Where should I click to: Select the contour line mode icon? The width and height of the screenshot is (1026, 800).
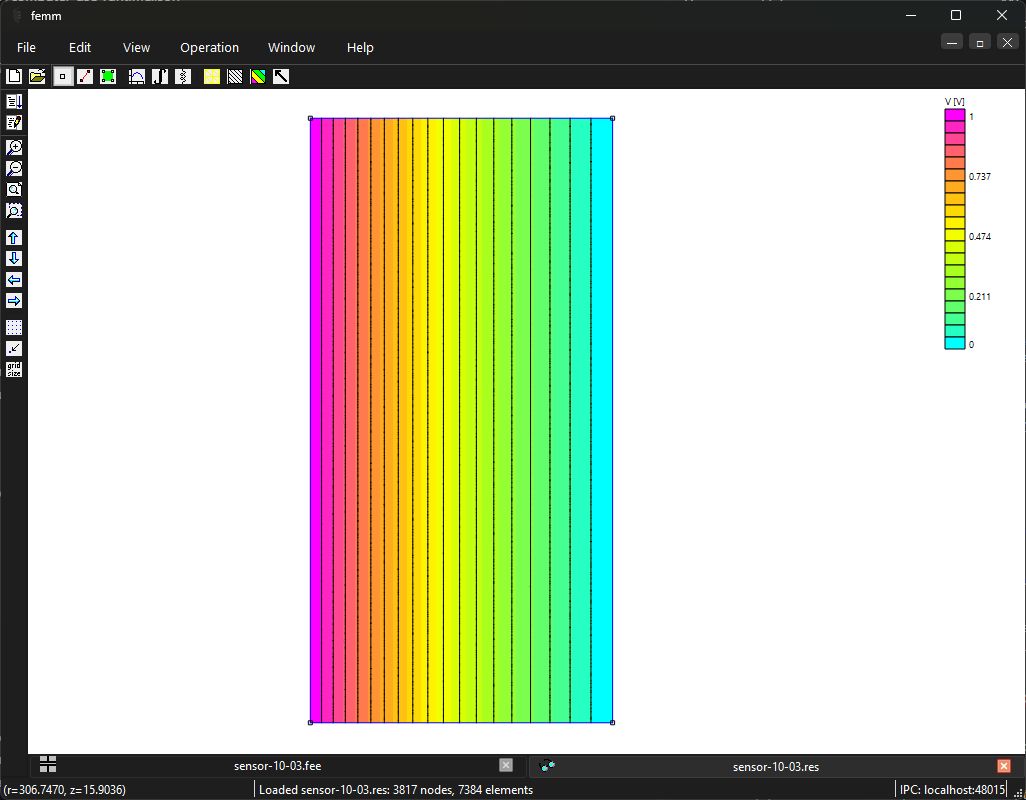tap(85, 77)
